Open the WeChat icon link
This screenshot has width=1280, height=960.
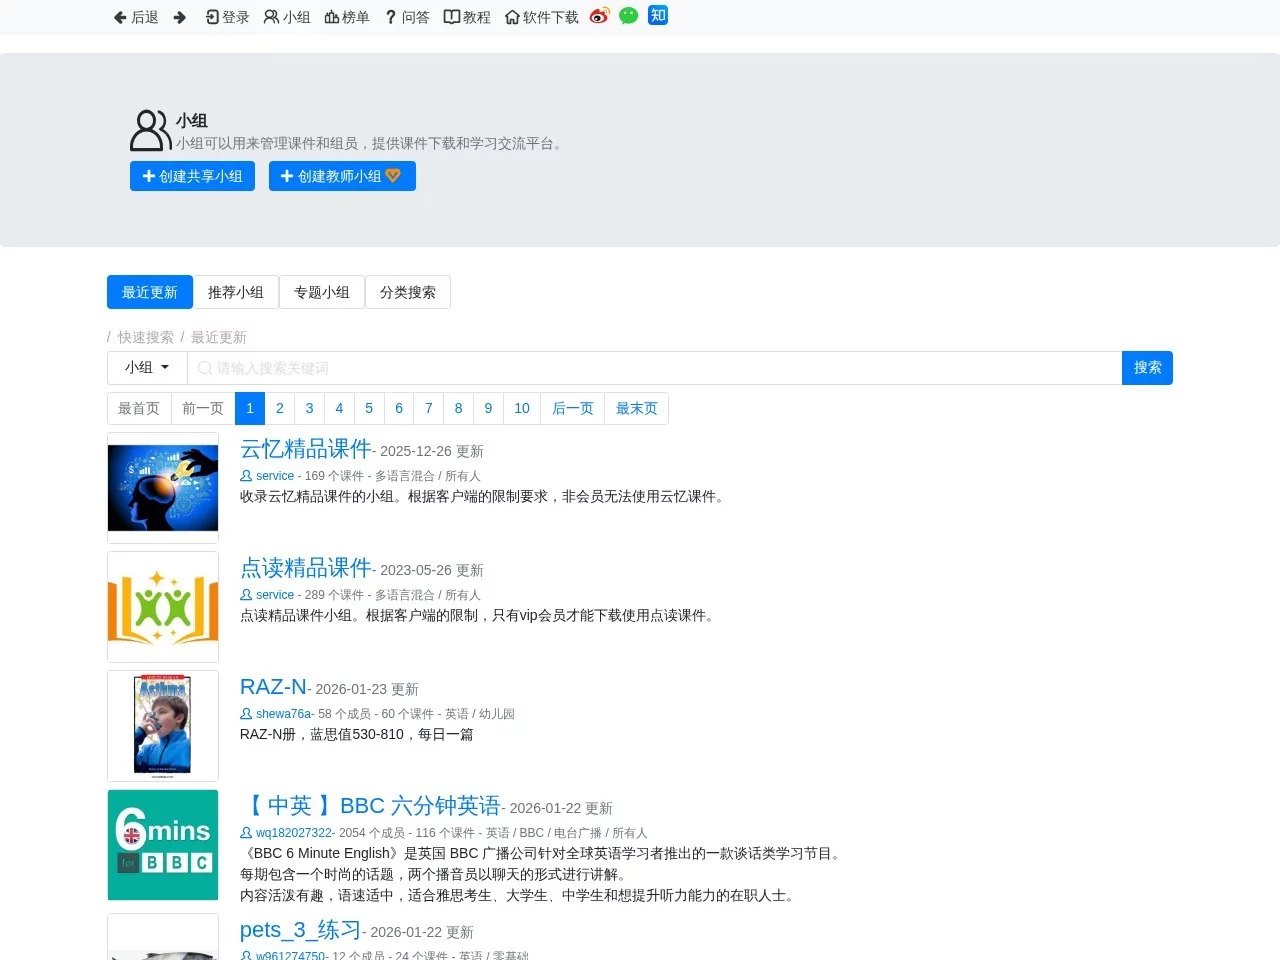(628, 16)
